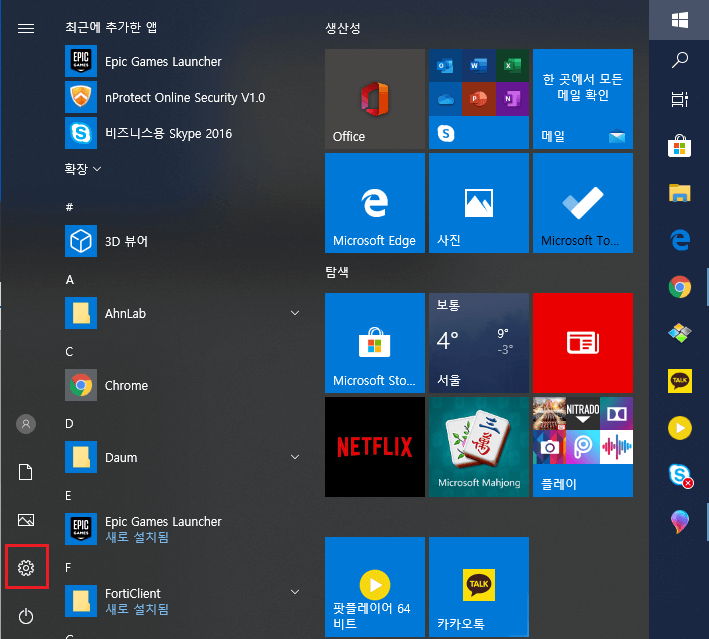Expand the FortiClient folder
Viewport: 709px width, 639px height.
click(x=183, y=601)
